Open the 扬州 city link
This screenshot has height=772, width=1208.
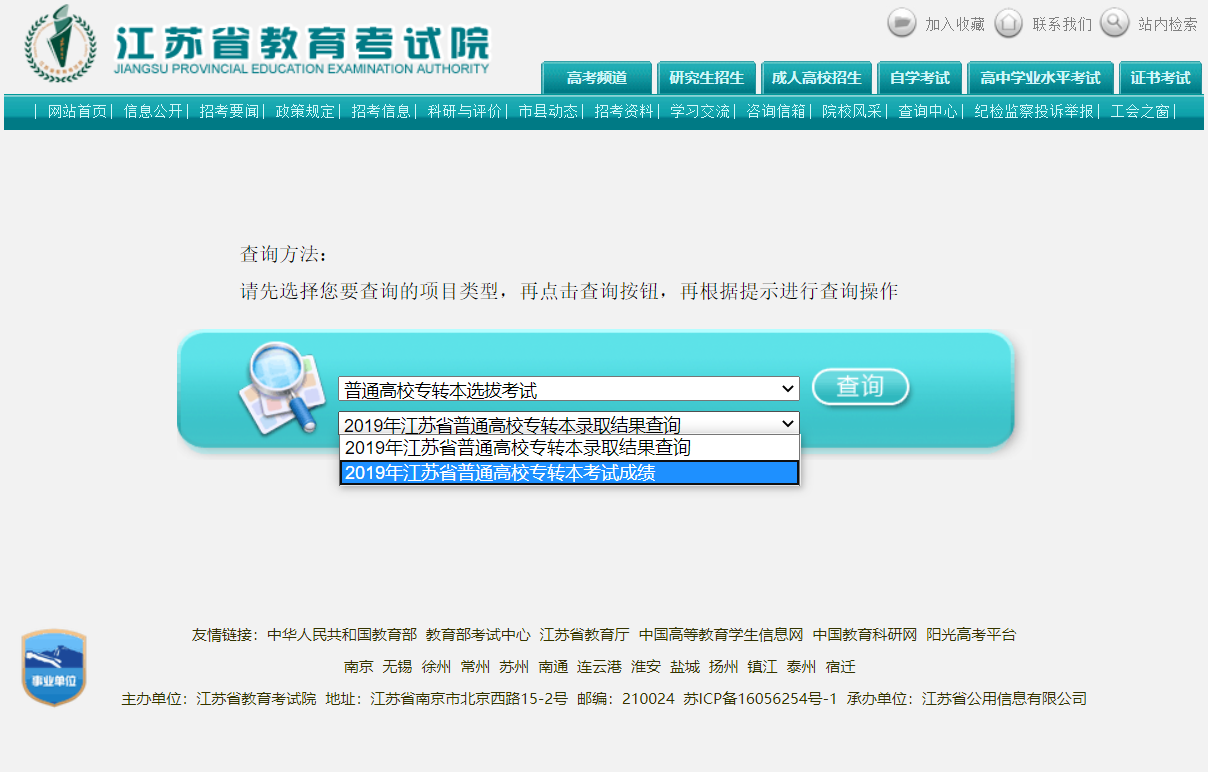[x=723, y=667]
